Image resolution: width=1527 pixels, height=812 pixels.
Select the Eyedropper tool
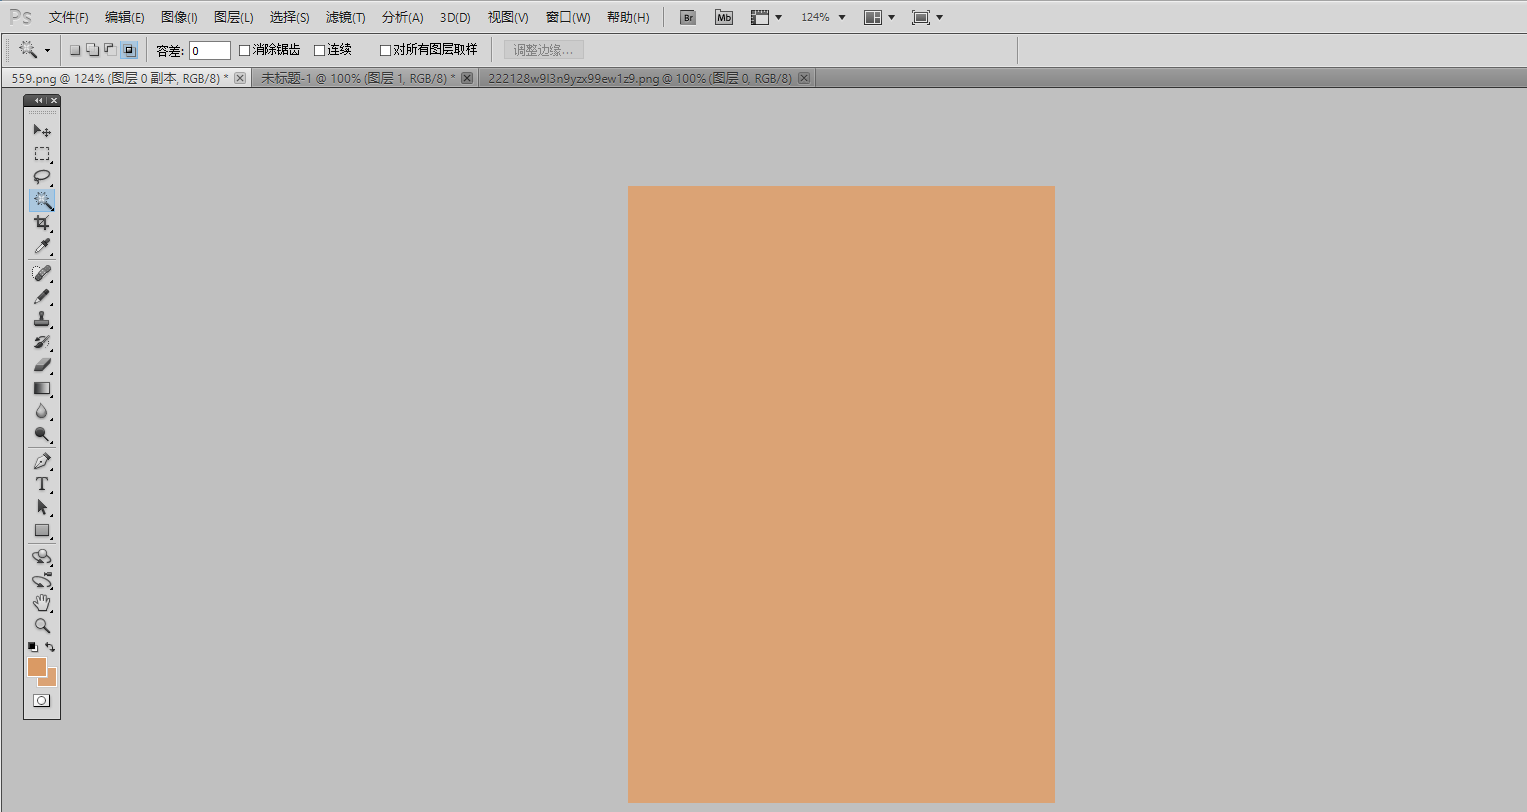[x=42, y=246]
